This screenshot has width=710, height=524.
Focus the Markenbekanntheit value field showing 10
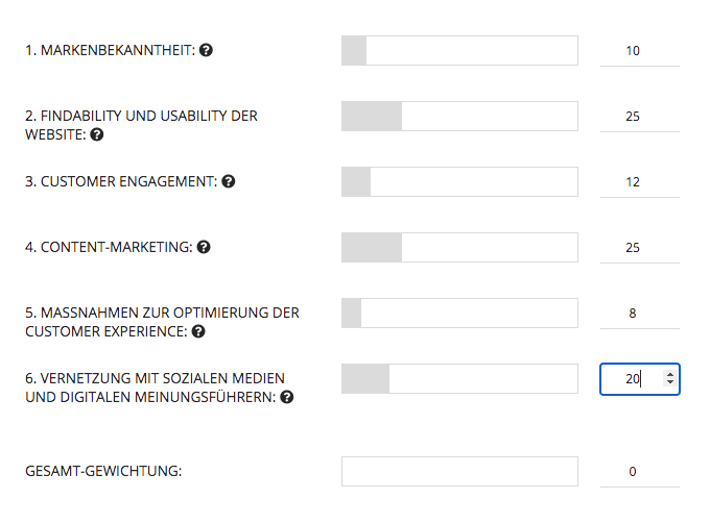[640, 51]
